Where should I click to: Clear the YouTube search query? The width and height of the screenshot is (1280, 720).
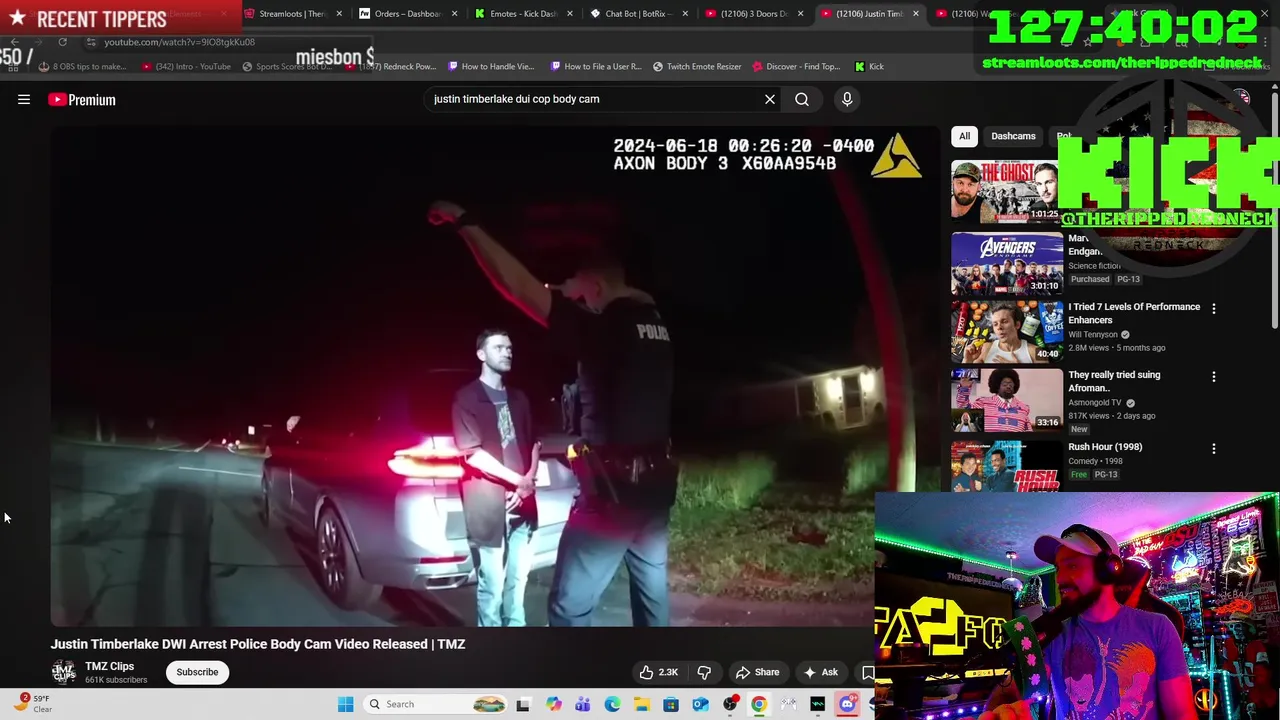coord(770,99)
